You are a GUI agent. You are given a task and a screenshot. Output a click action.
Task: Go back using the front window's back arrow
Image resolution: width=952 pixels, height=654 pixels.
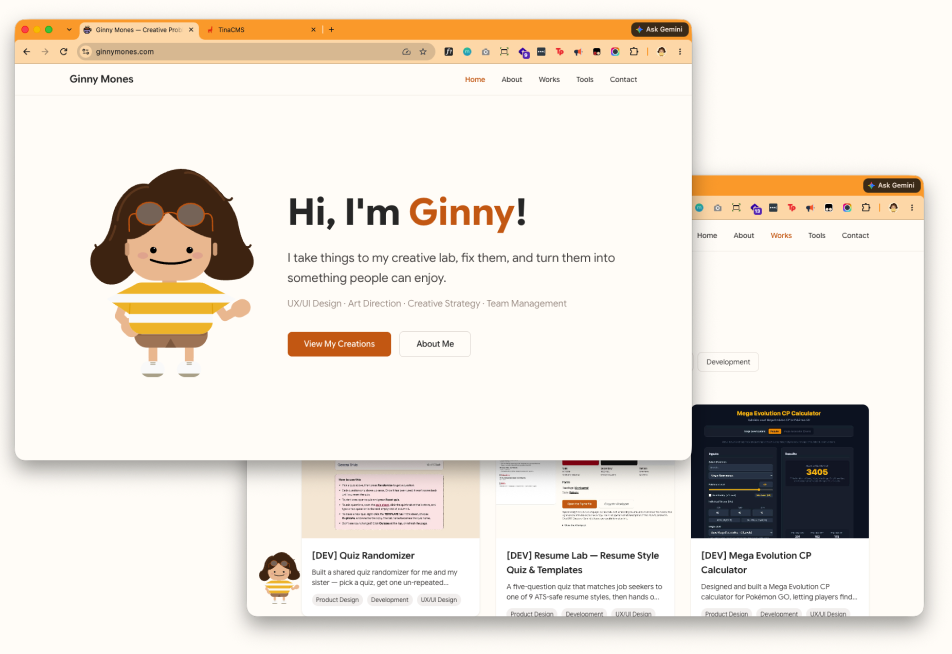pyautogui.click(x=27, y=52)
